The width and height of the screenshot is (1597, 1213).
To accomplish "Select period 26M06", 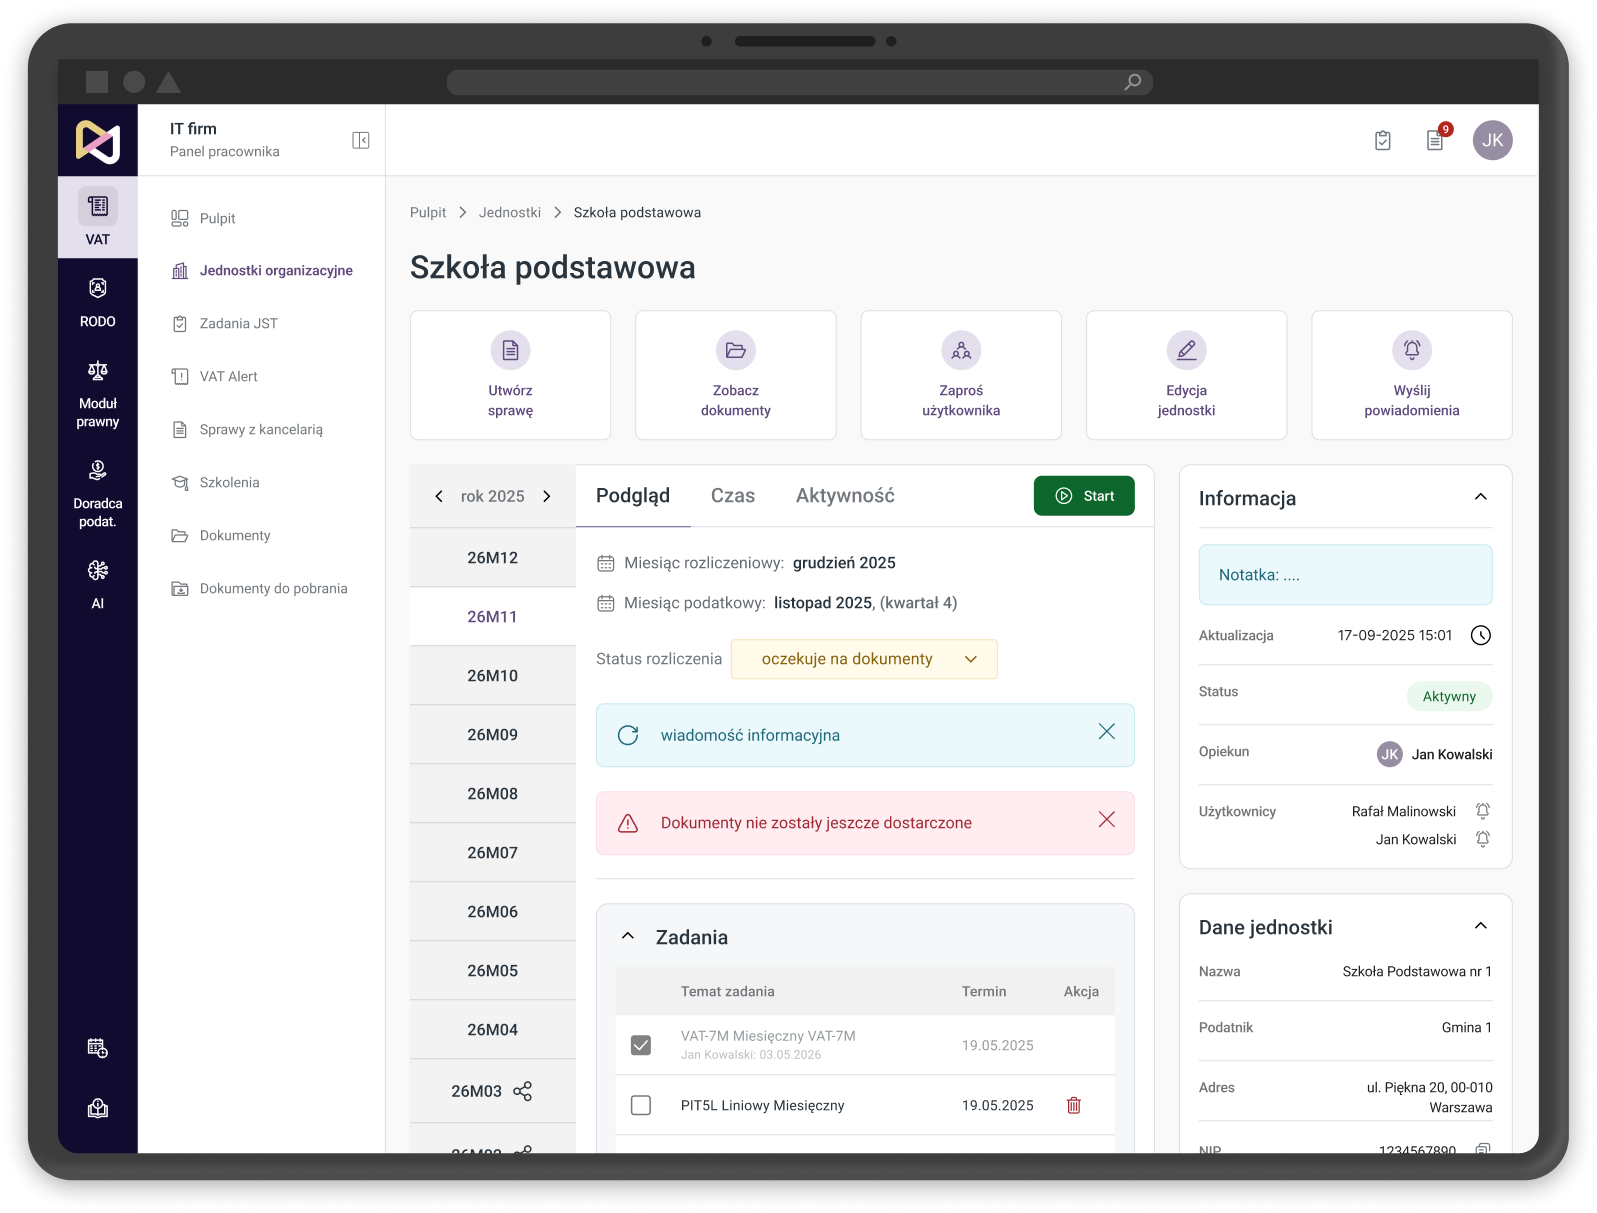I will (x=493, y=912).
